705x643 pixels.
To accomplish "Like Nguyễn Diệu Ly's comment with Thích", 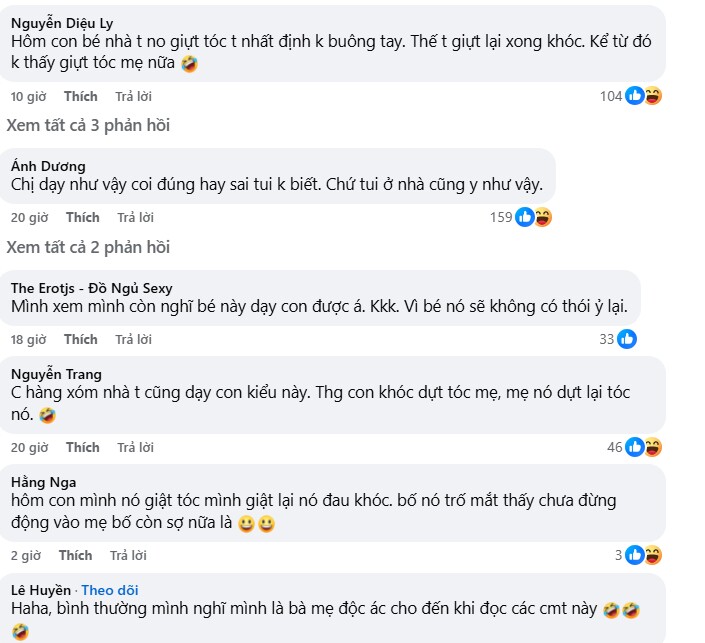I will click(81, 96).
